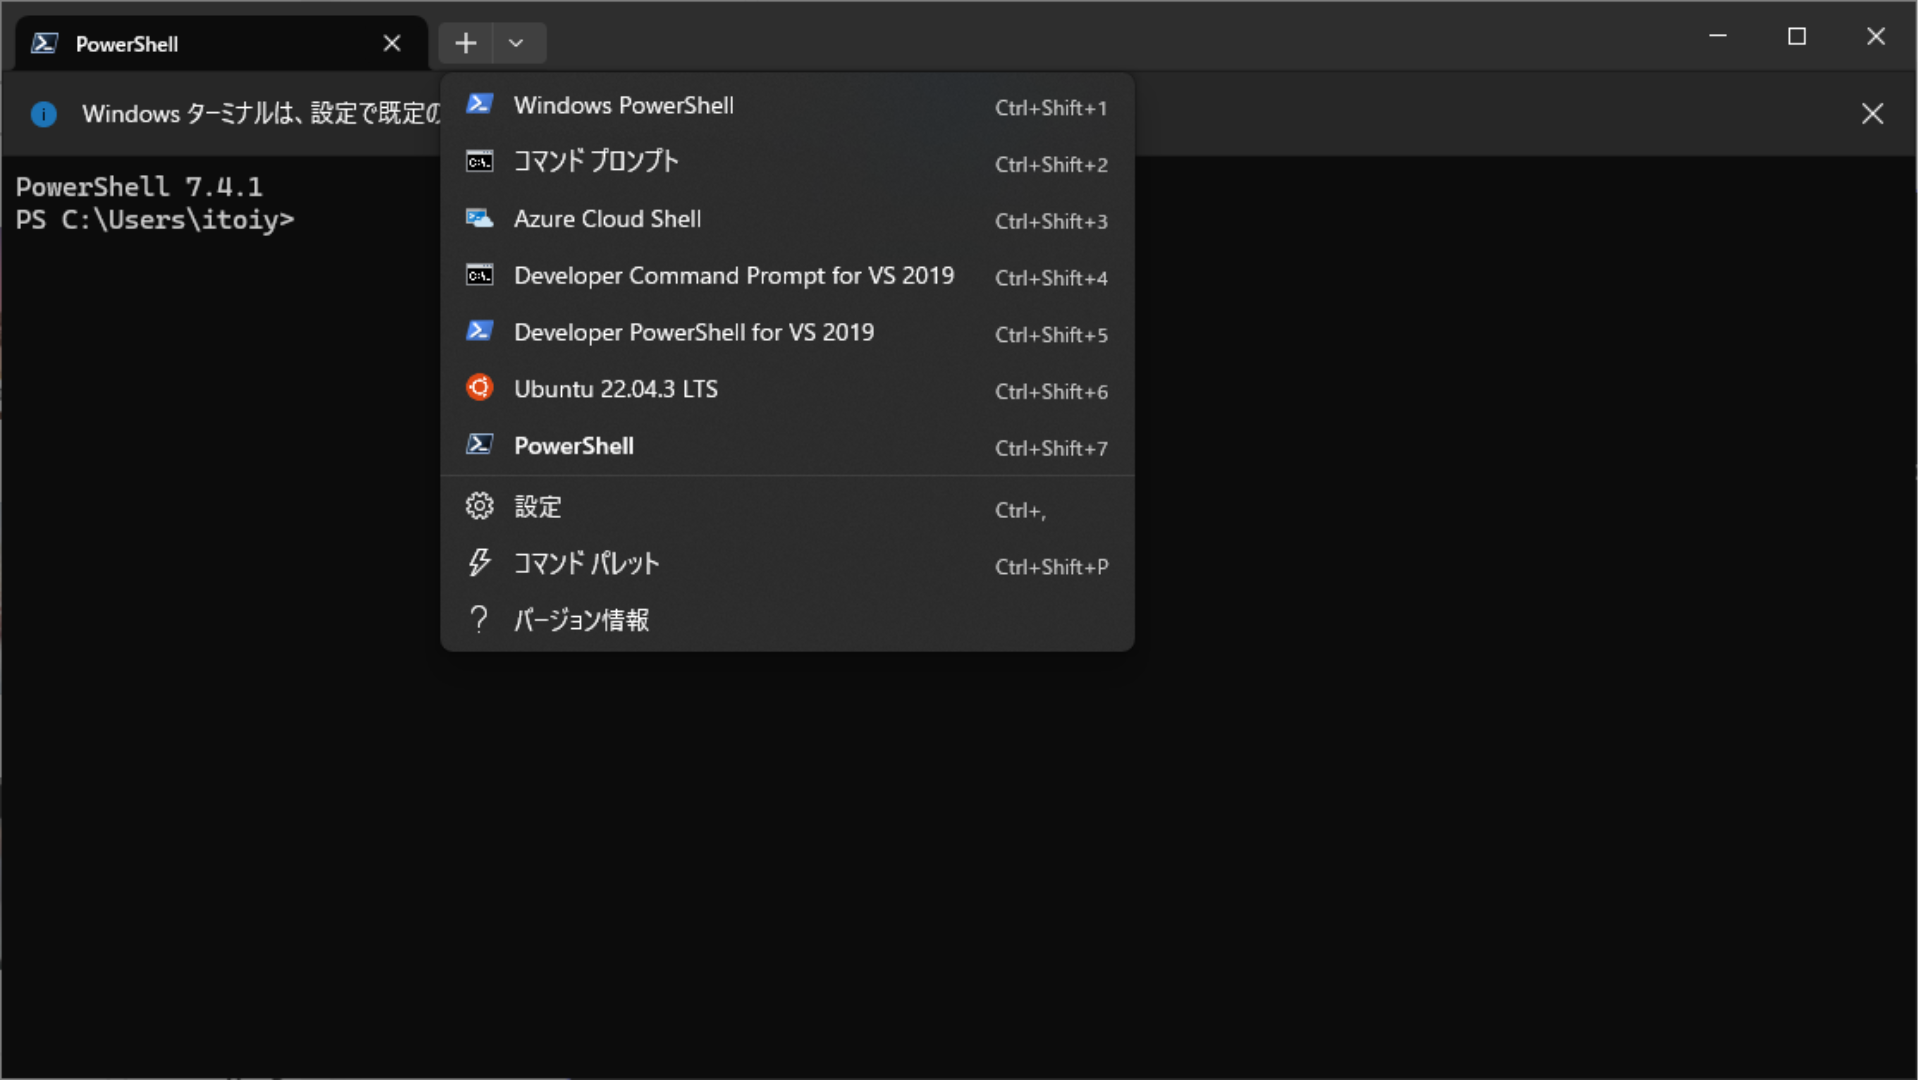Select the bold PowerShell menu entry
The width and height of the screenshot is (1920, 1080).
click(787, 446)
